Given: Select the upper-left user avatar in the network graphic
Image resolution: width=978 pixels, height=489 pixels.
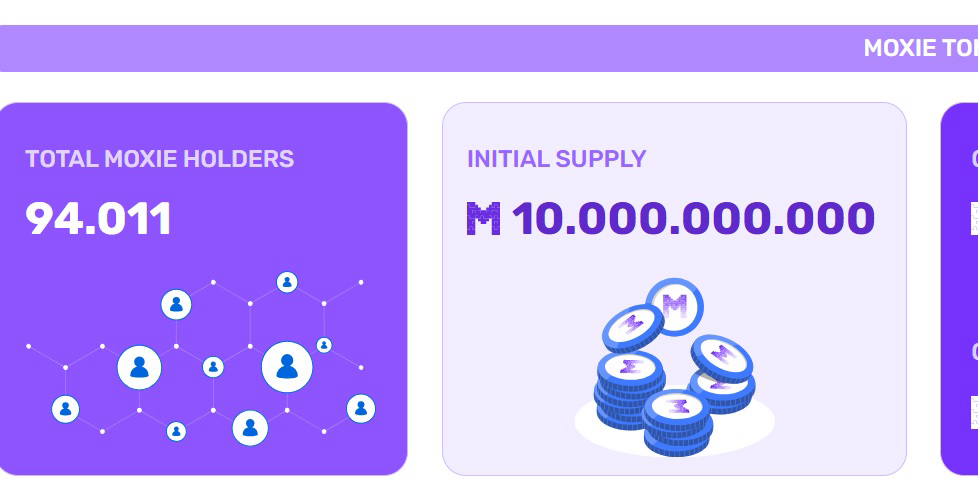Looking at the screenshot, I should pyautogui.click(x=176, y=304).
